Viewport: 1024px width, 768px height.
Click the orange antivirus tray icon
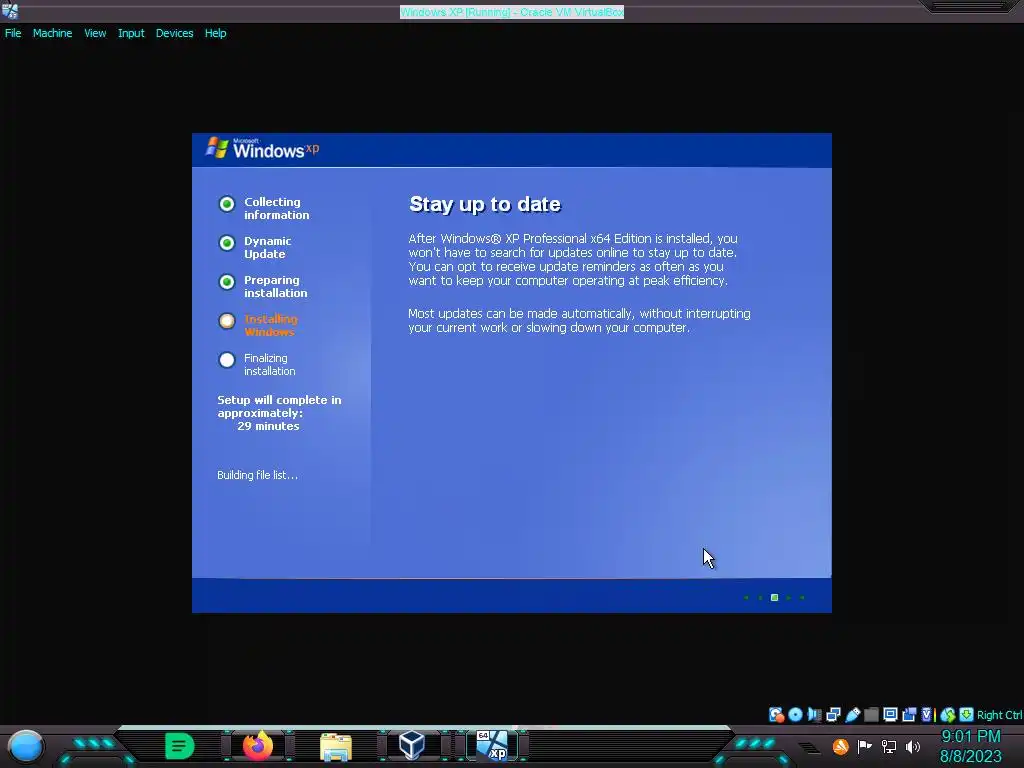tap(840, 746)
